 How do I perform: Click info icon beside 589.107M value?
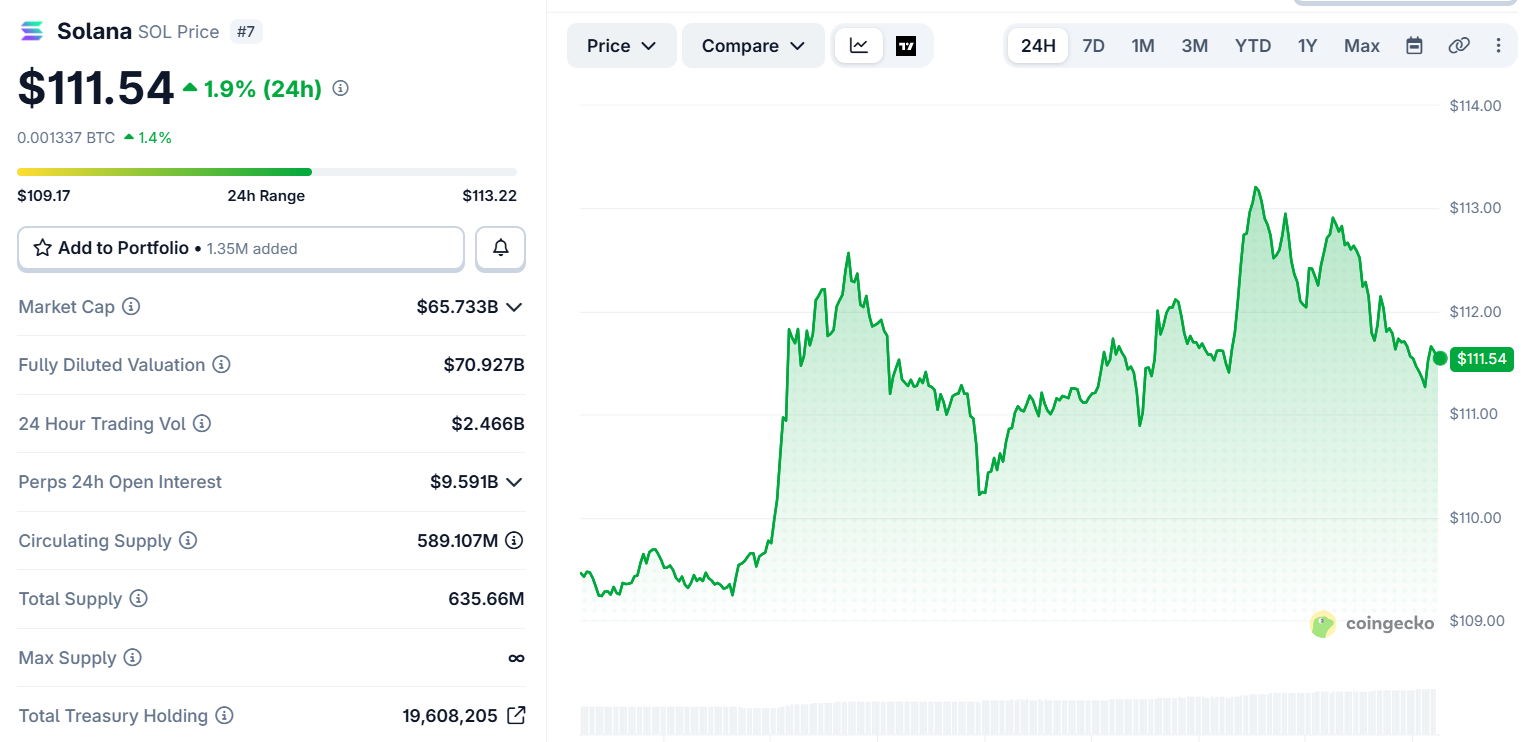pyautogui.click(x=514, y=541)
